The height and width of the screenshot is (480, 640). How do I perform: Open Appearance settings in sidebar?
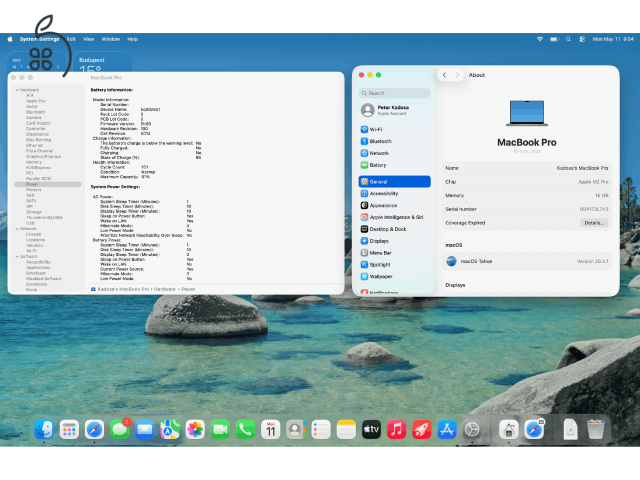click(x=394, y=205)
